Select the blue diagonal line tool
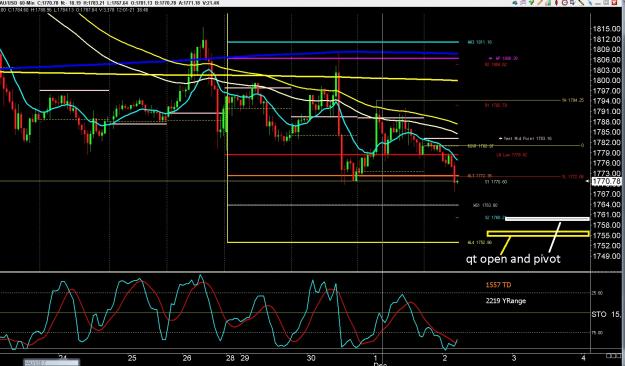This screenshot has height=366, width=625. [590, 2]
